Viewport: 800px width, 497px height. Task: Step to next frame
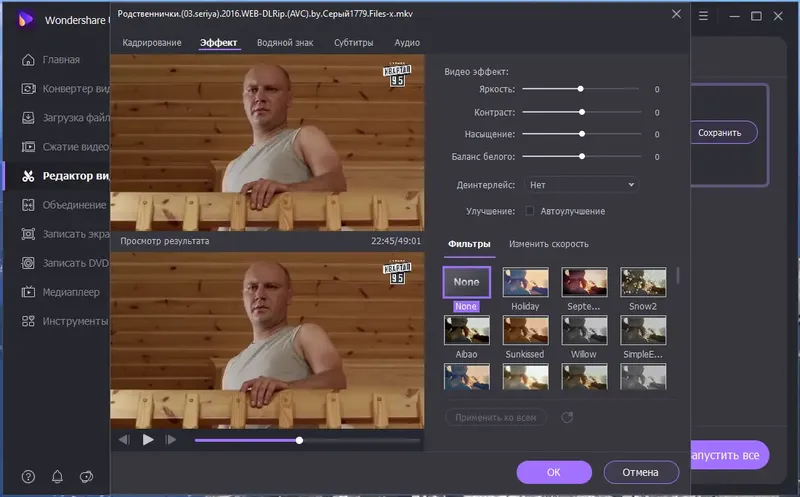[x=170, y=439]
